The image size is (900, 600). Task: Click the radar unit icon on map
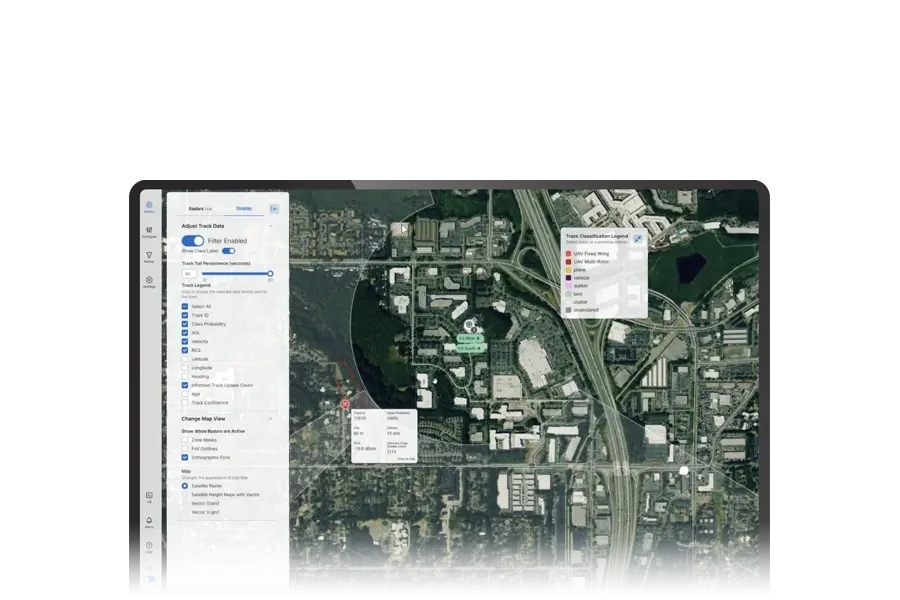[x=469, y=325]
